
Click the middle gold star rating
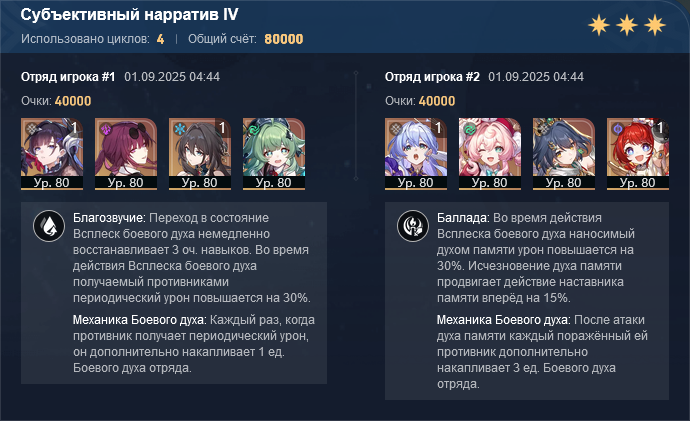pos(627,25)
